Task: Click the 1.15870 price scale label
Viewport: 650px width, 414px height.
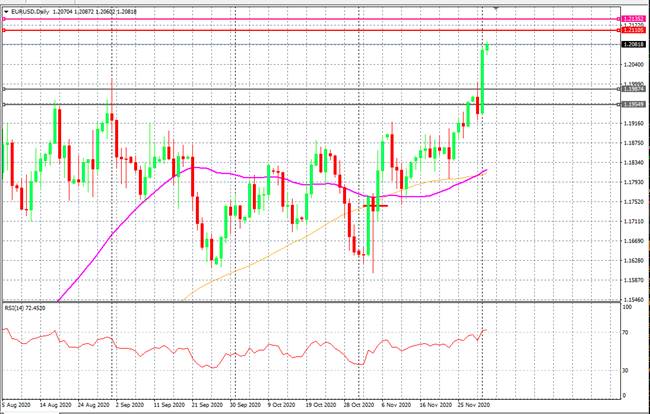Action: coord(634,280)
